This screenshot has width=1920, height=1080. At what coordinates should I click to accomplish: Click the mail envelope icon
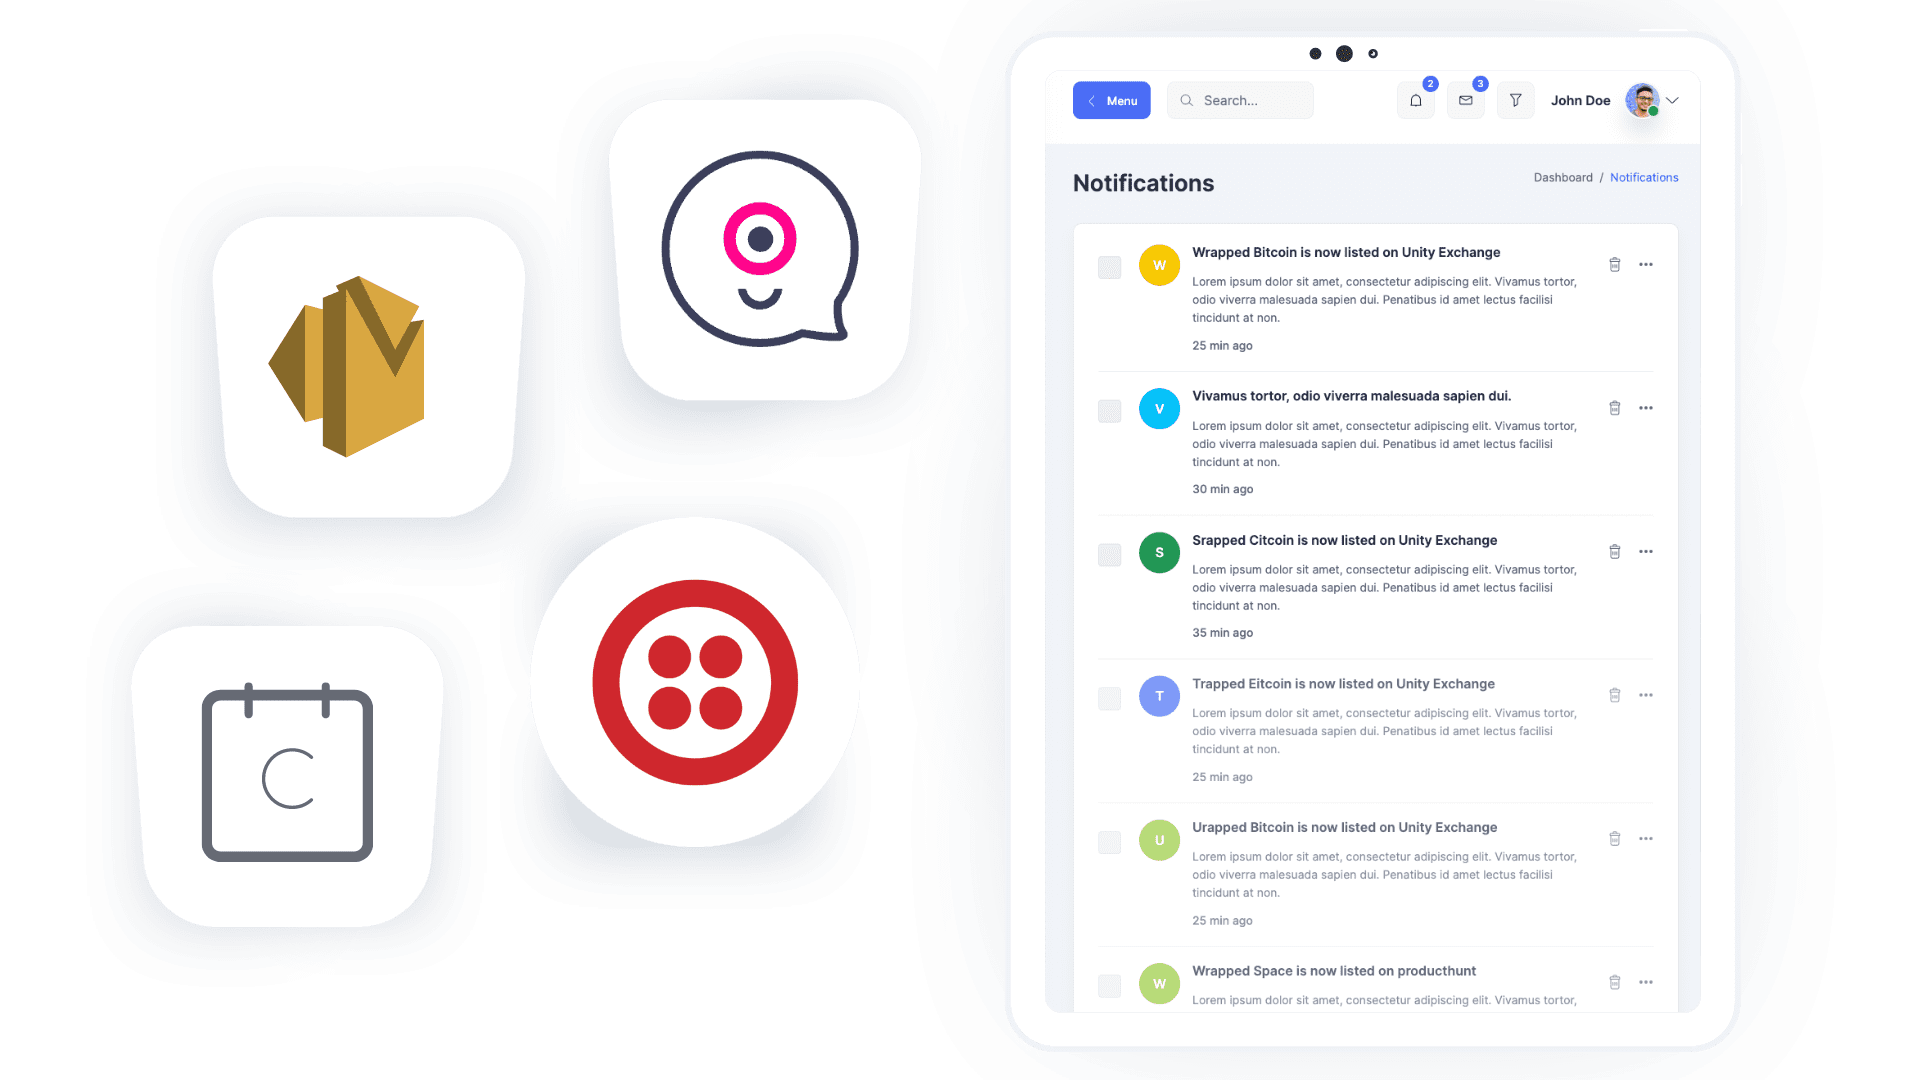1464,100
